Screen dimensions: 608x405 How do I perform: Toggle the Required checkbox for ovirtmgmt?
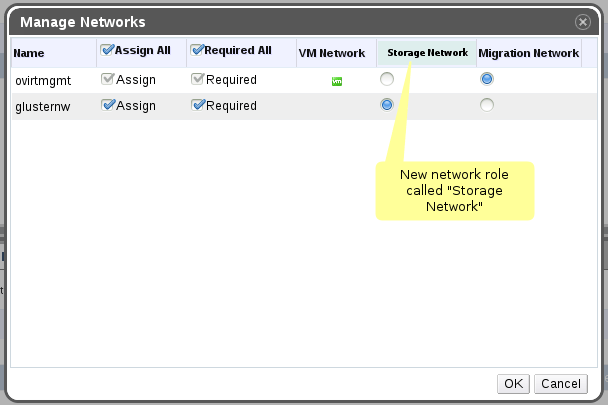point(196,80)
